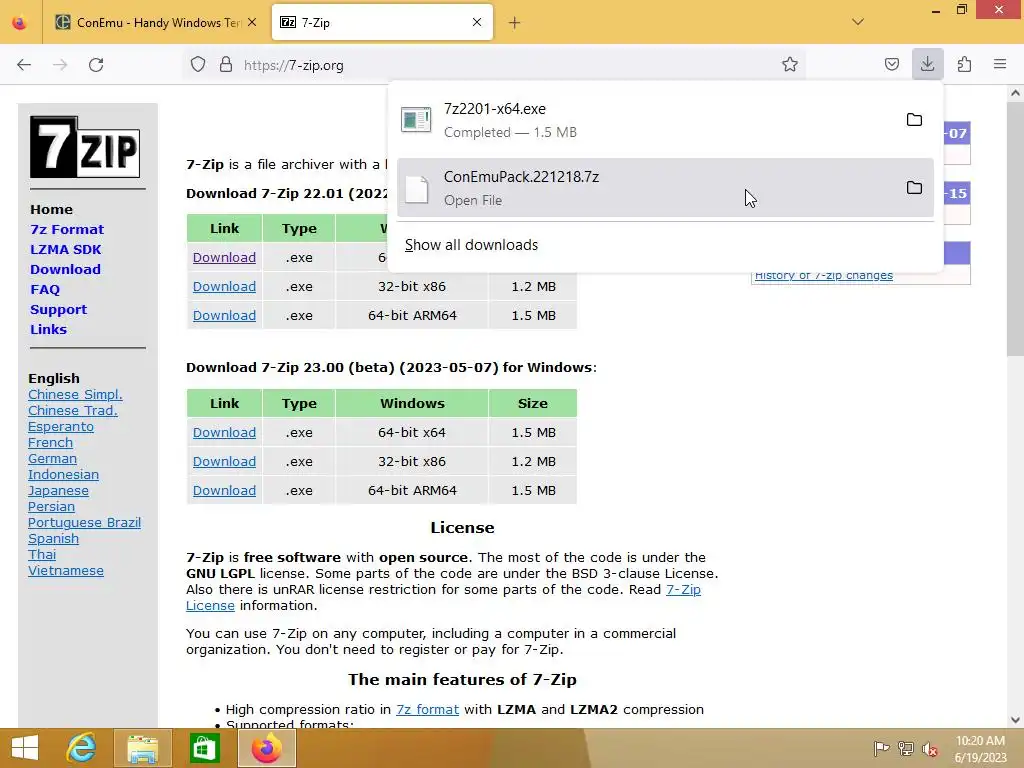The width and height of the screenshot is (1024, 768).
Task: Open the tracking protection shield icon
Action: (198, 65)
